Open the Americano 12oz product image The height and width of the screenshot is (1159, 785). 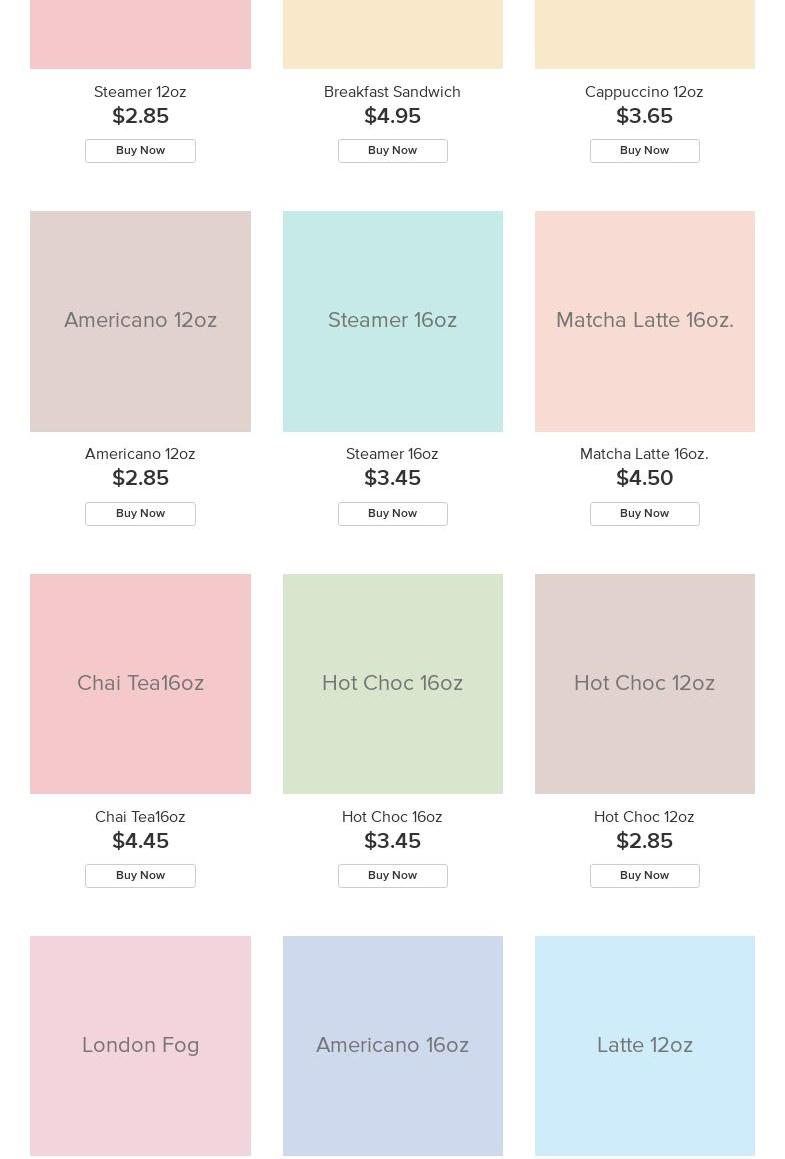[x=140, y=321]
